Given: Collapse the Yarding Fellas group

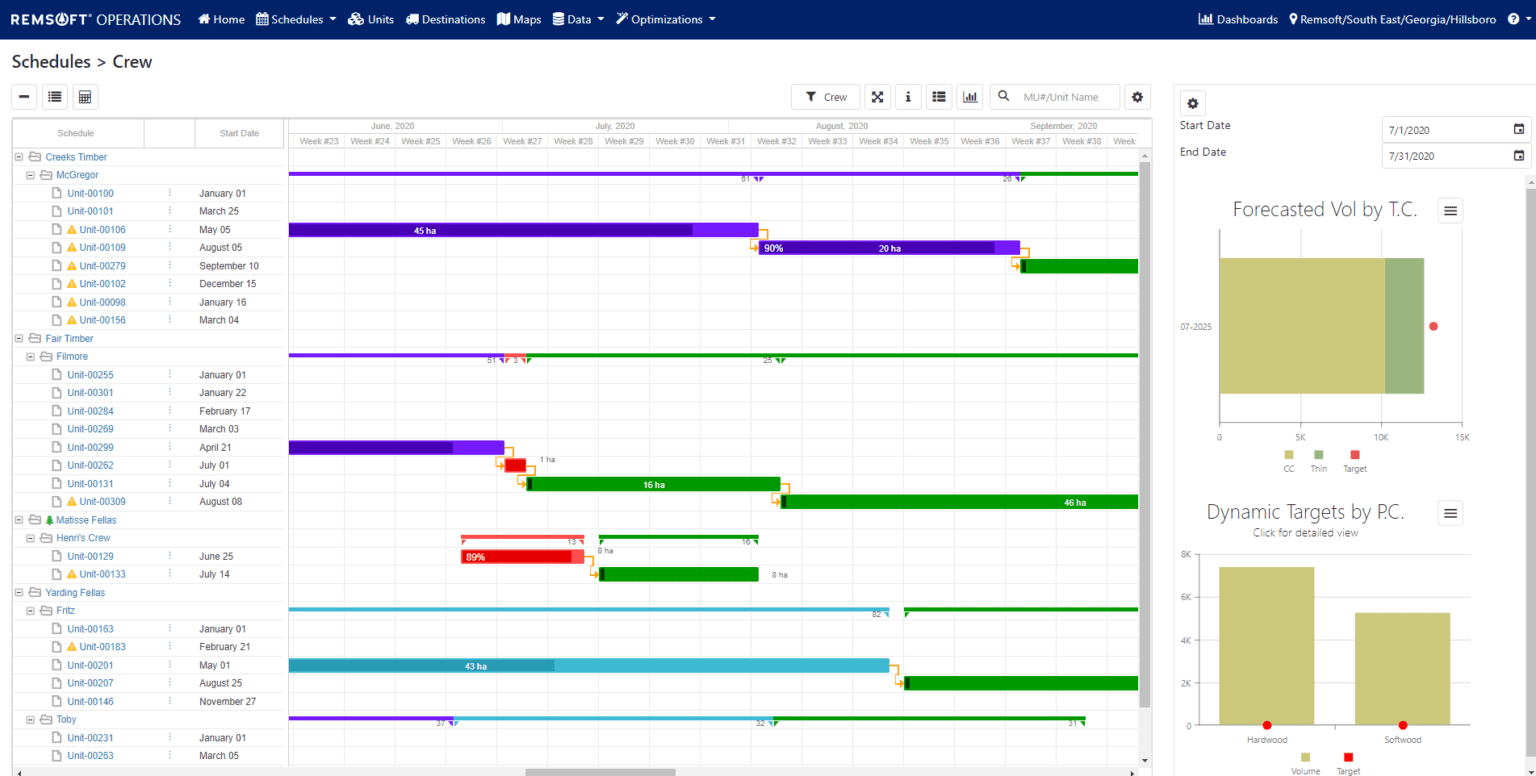Looking at the screenshot, I should 17,592.
